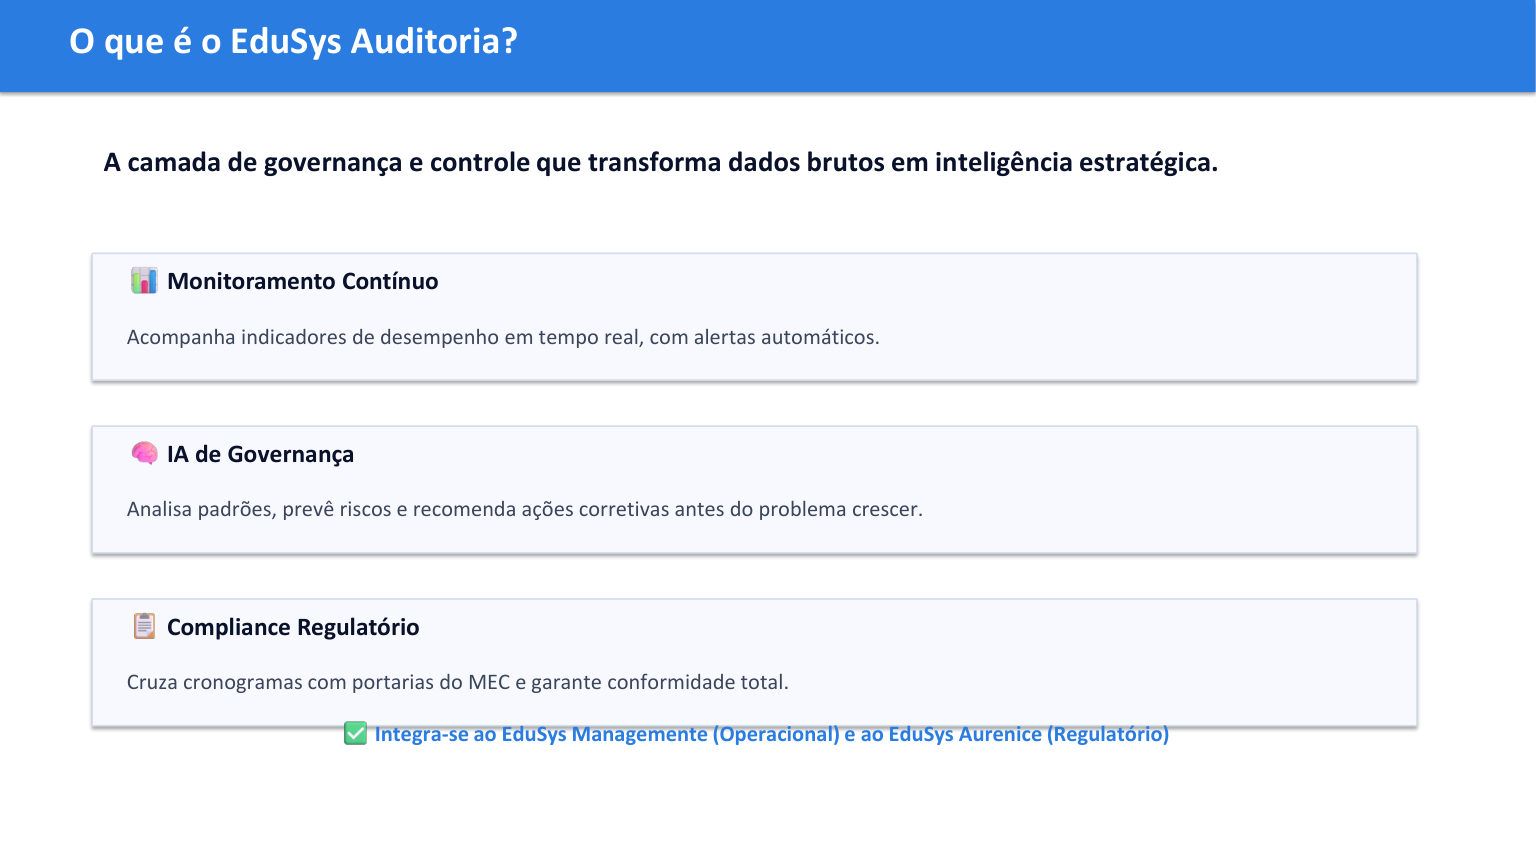Click the blue header banner background

tap(1000, 46)
